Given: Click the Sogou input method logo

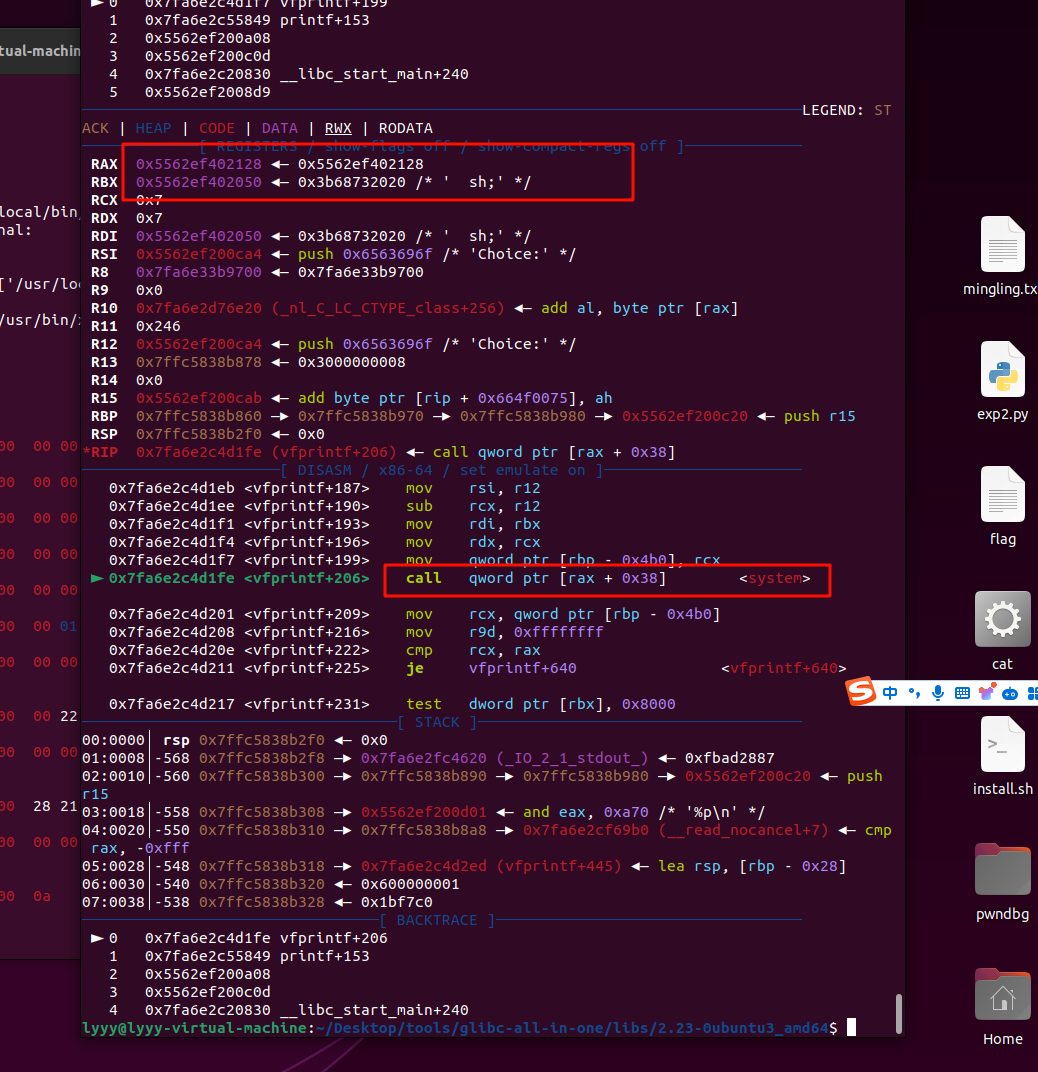Looking at the screenshot, I should coord(861,691).
